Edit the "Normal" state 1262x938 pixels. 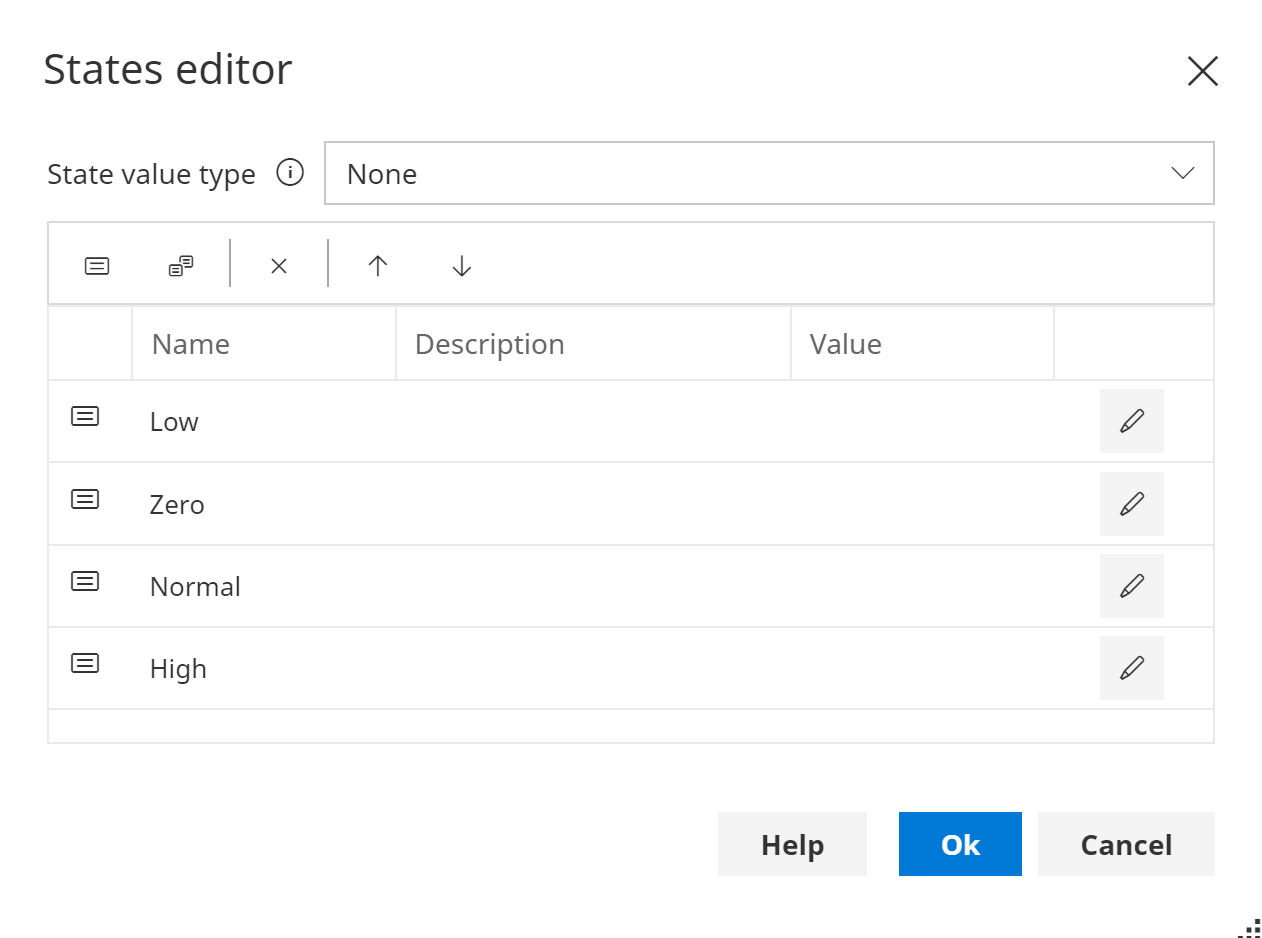tap(1131, 586)
